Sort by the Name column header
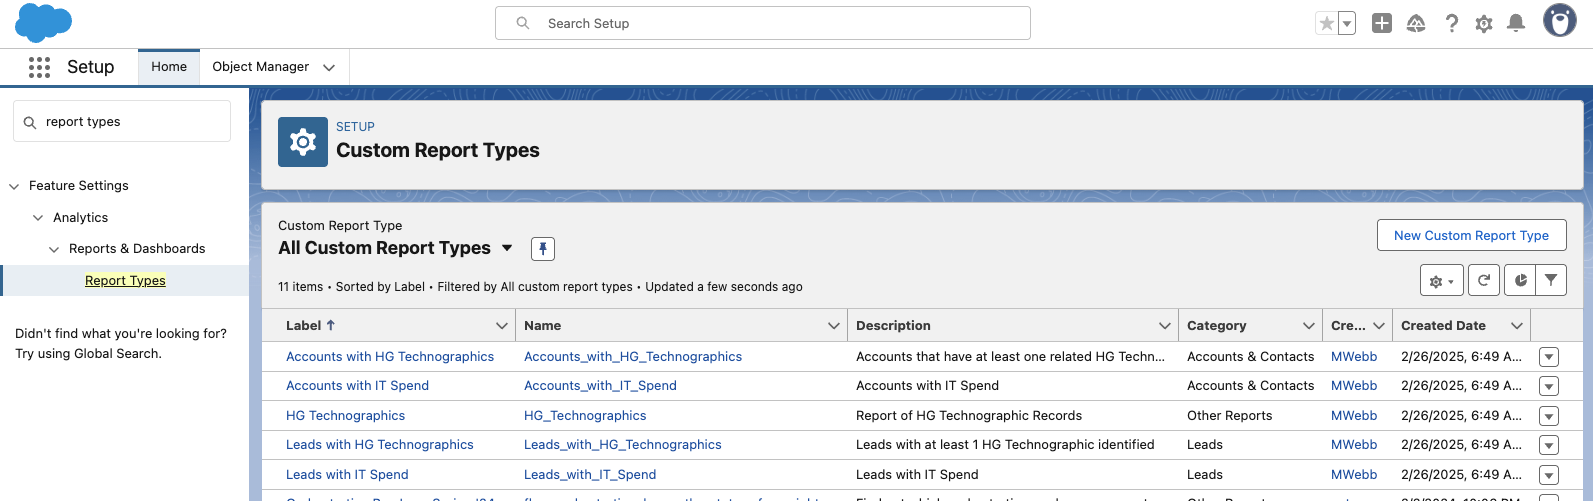The width and height of the screenshot is (1593, 501). [542, 326]
